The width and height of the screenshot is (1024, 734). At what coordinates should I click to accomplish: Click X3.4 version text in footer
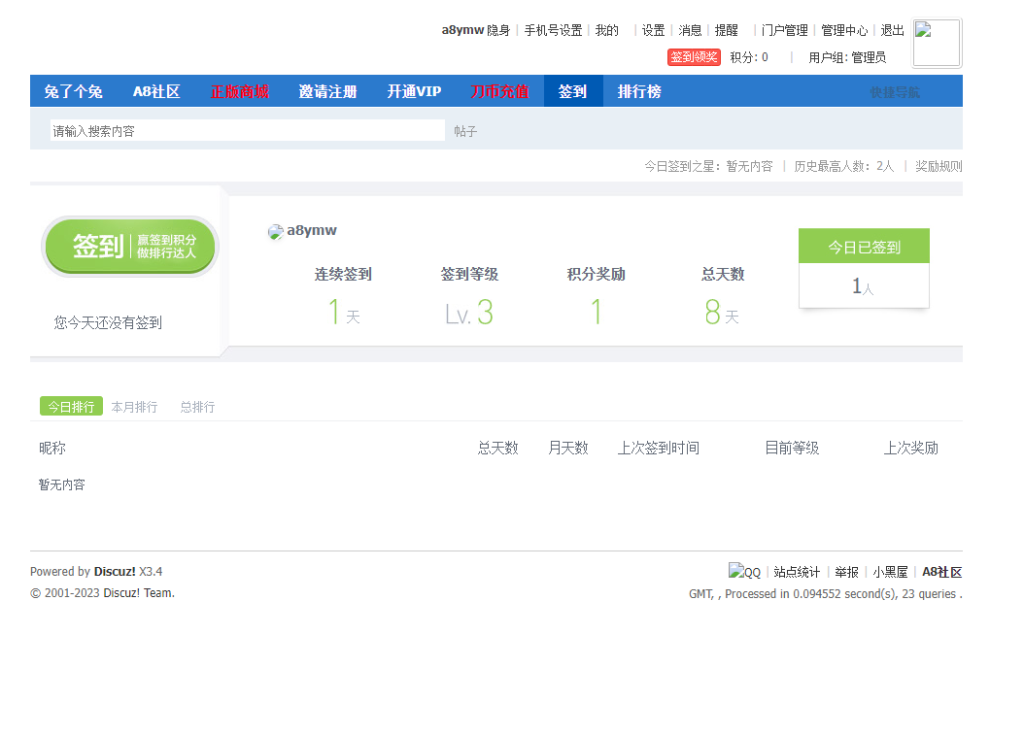[151, 571]
